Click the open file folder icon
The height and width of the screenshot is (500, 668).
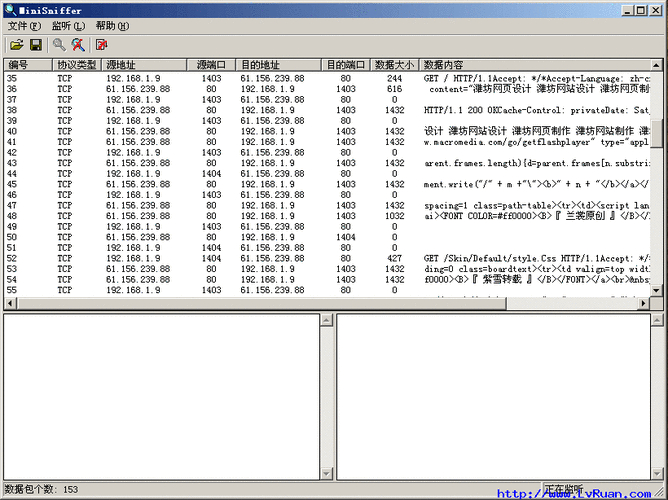coord(16,45)
